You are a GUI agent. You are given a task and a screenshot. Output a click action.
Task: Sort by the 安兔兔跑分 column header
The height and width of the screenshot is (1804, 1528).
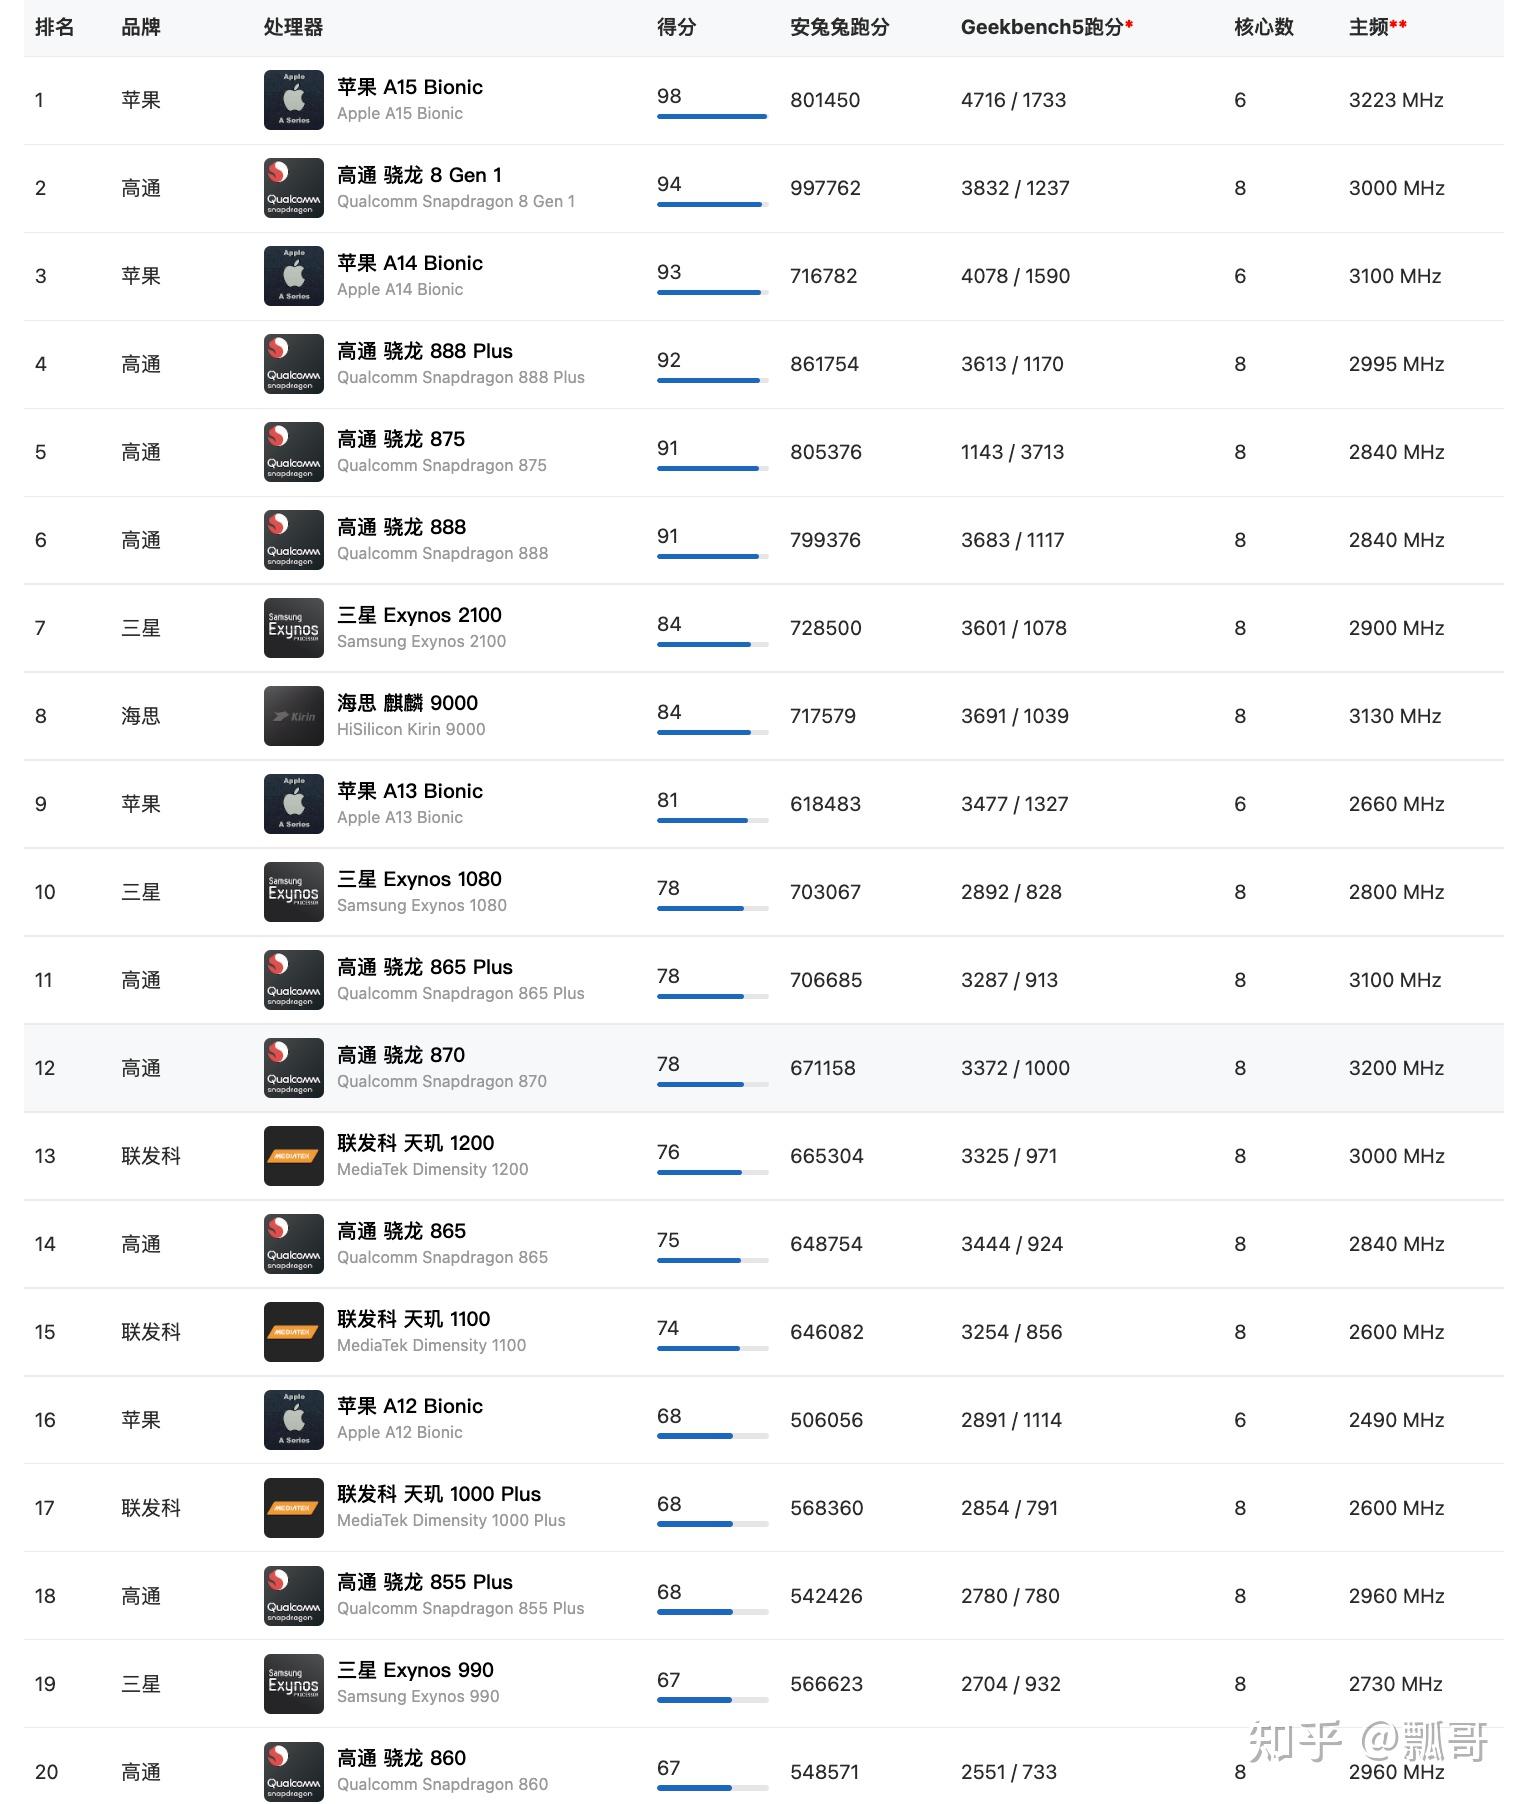[839, 28]
